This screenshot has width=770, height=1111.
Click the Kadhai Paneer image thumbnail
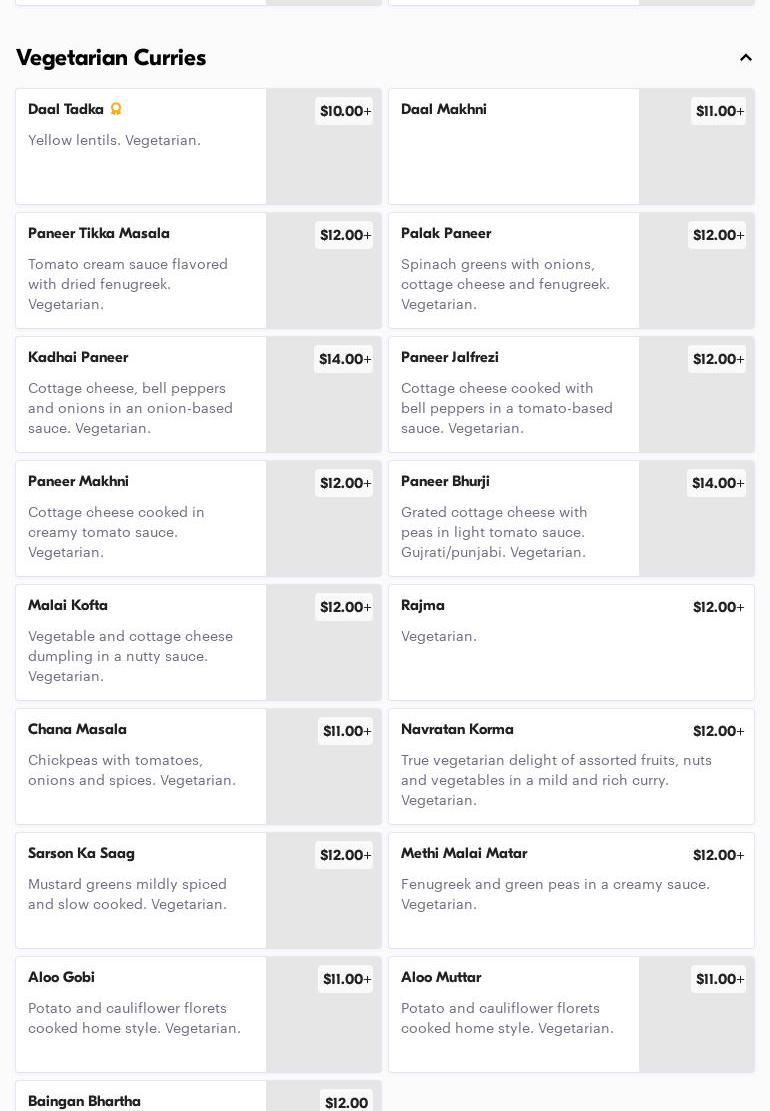[323, 410]
